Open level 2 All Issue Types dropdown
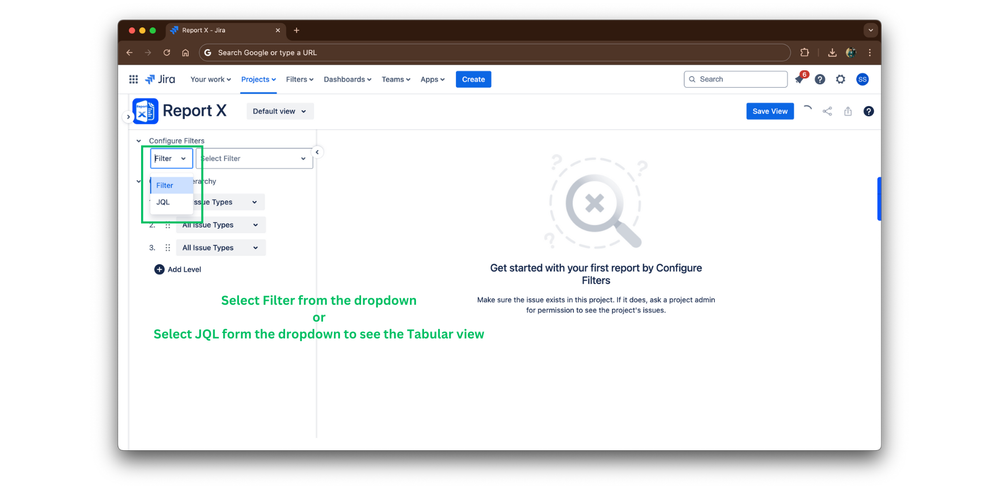 click(220, 225)
